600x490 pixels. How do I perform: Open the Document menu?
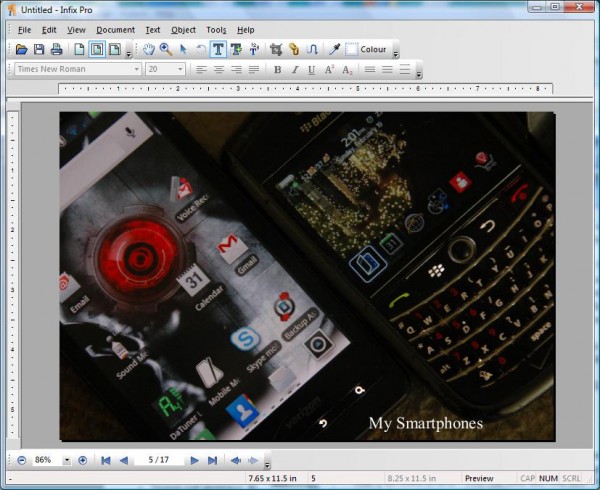point(116,30)
